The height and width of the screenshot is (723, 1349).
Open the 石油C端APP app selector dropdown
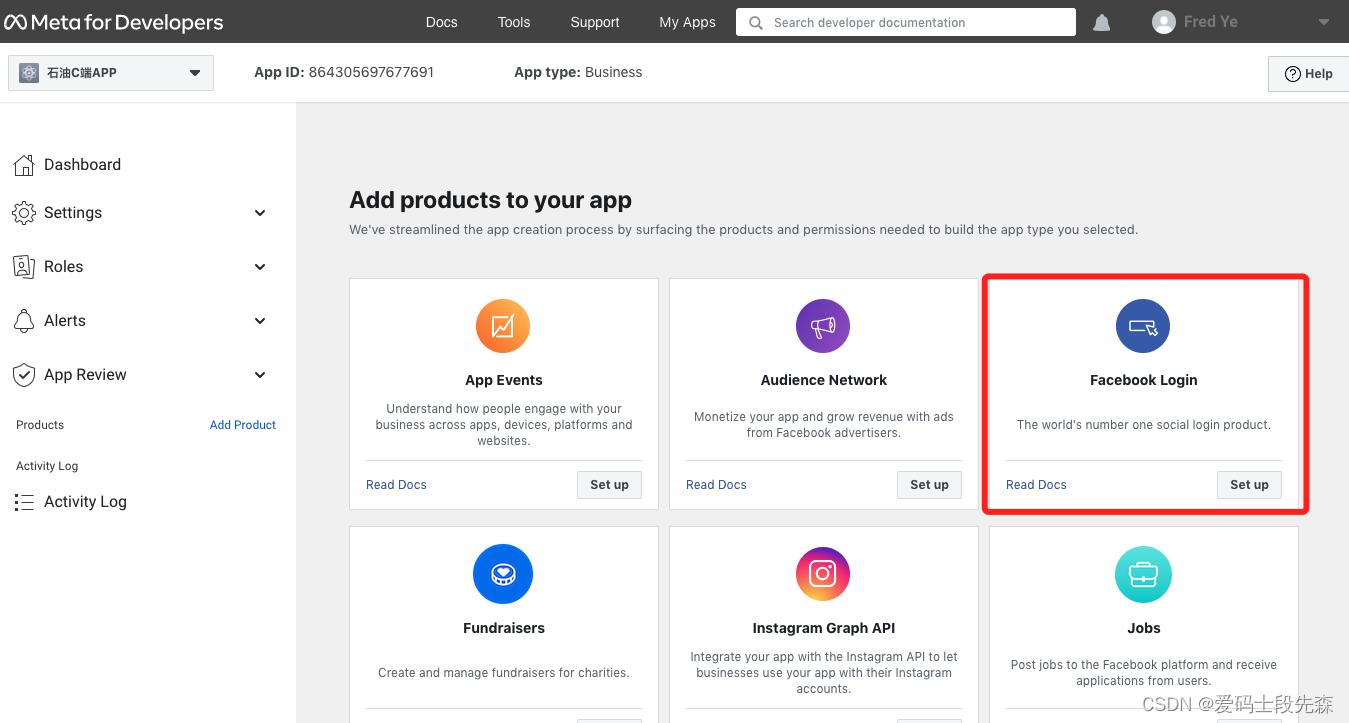tap(111, 73)
